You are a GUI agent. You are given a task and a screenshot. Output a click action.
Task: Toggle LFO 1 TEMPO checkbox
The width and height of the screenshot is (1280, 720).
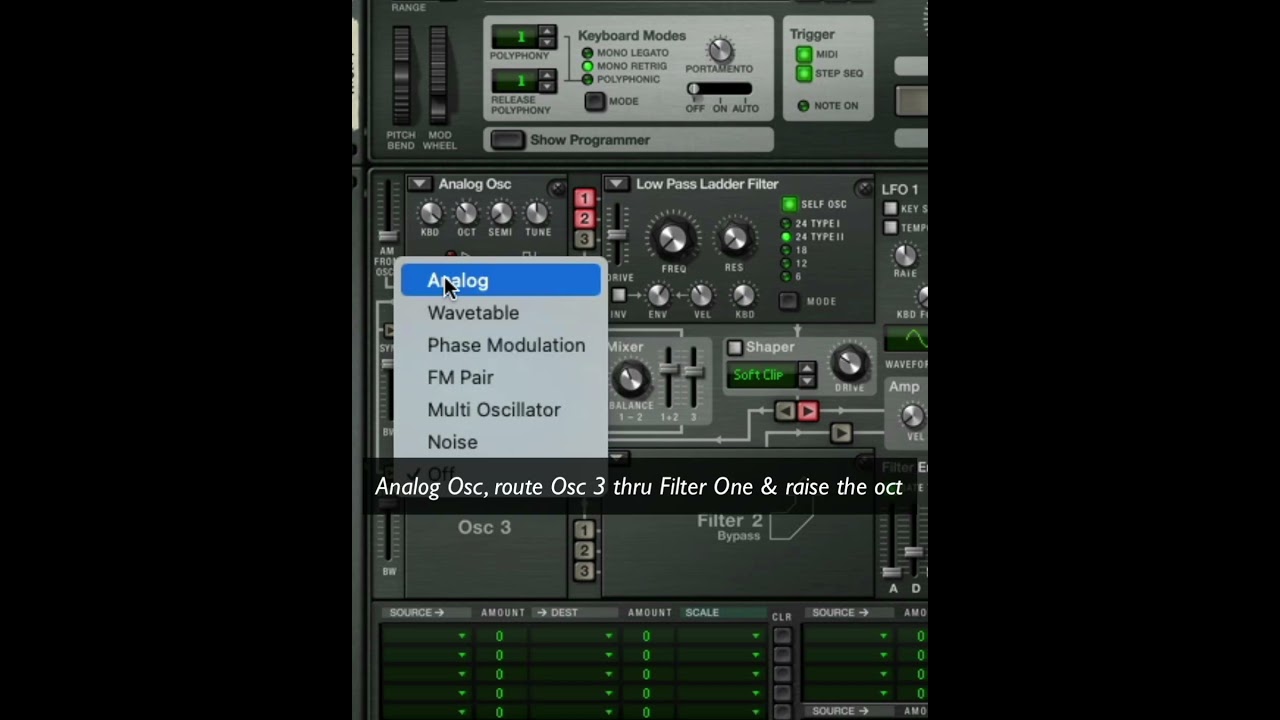click(890, 228)
